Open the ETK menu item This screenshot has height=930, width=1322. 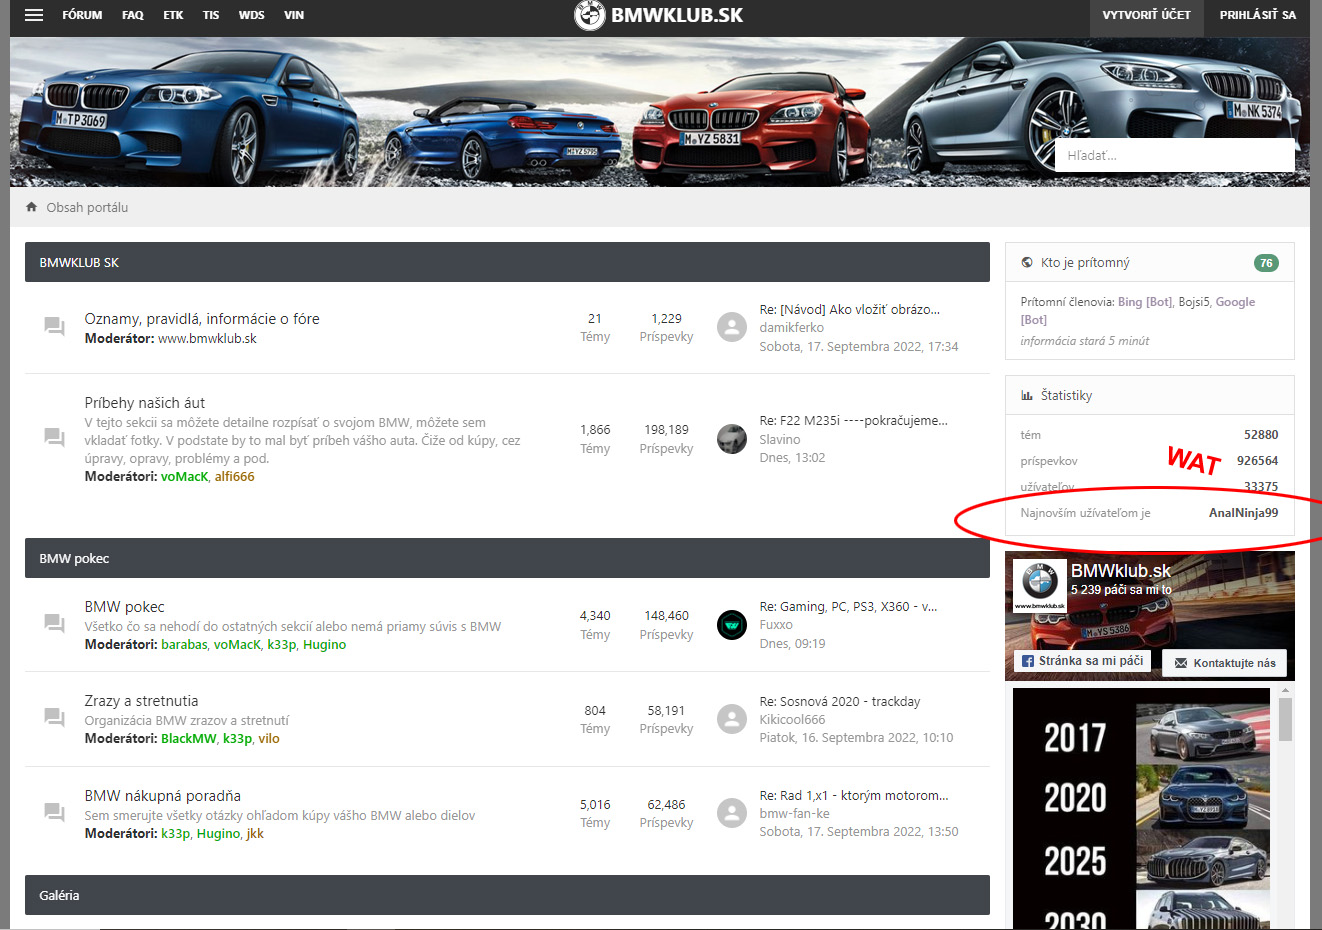pyautogui.click(x=173, y=15)
